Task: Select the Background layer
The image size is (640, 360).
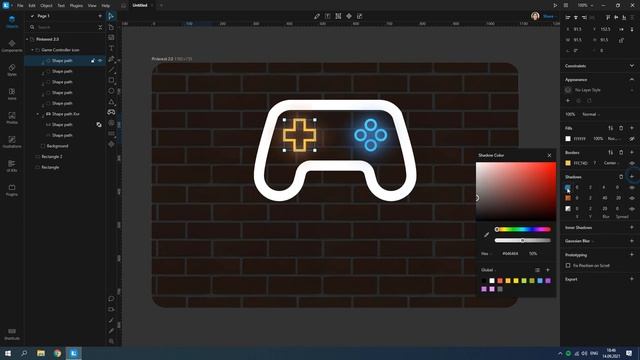Action: (x=57, y=146)
